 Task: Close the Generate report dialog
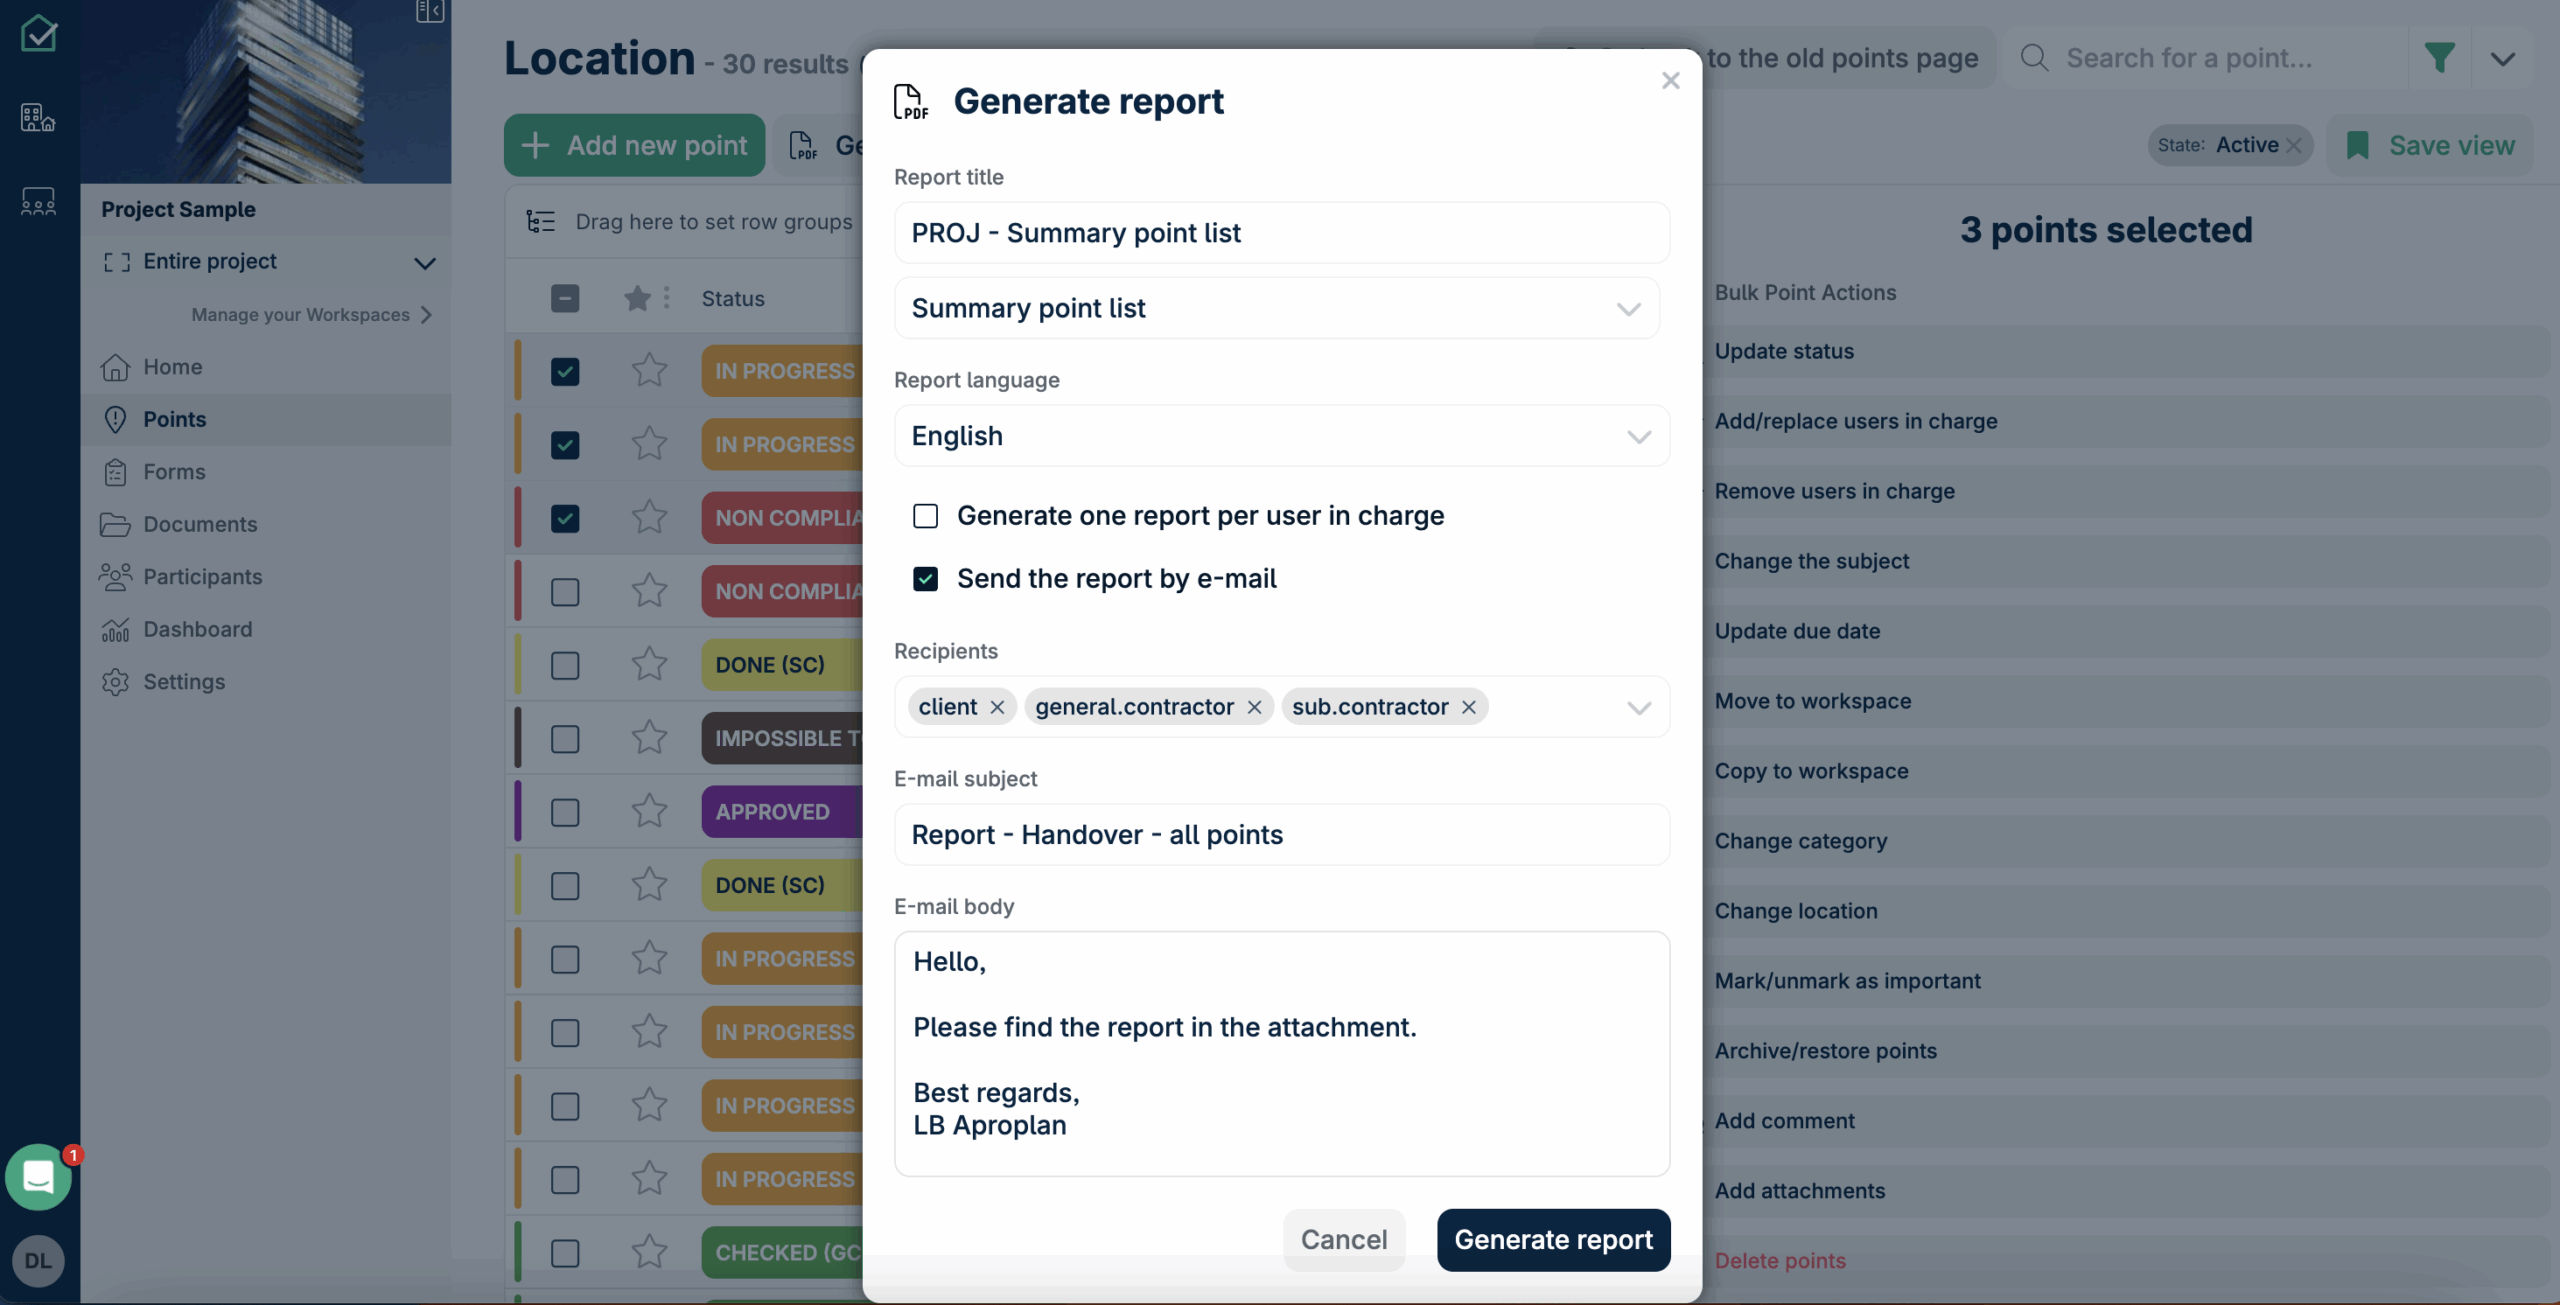click(1670, 81)
